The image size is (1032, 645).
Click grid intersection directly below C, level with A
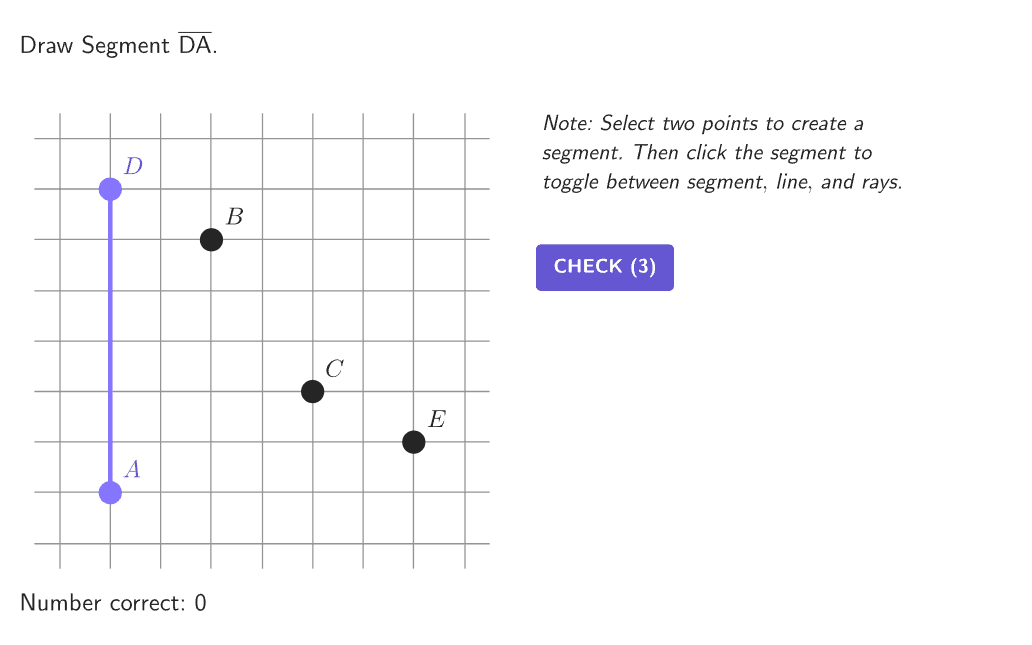coord(312,492)
